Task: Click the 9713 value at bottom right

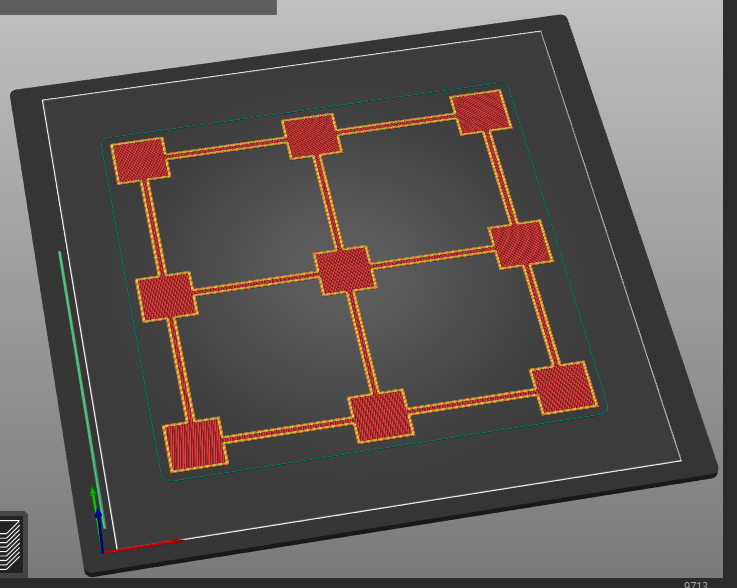Action: pyautogui.click(x=697, y=583)
